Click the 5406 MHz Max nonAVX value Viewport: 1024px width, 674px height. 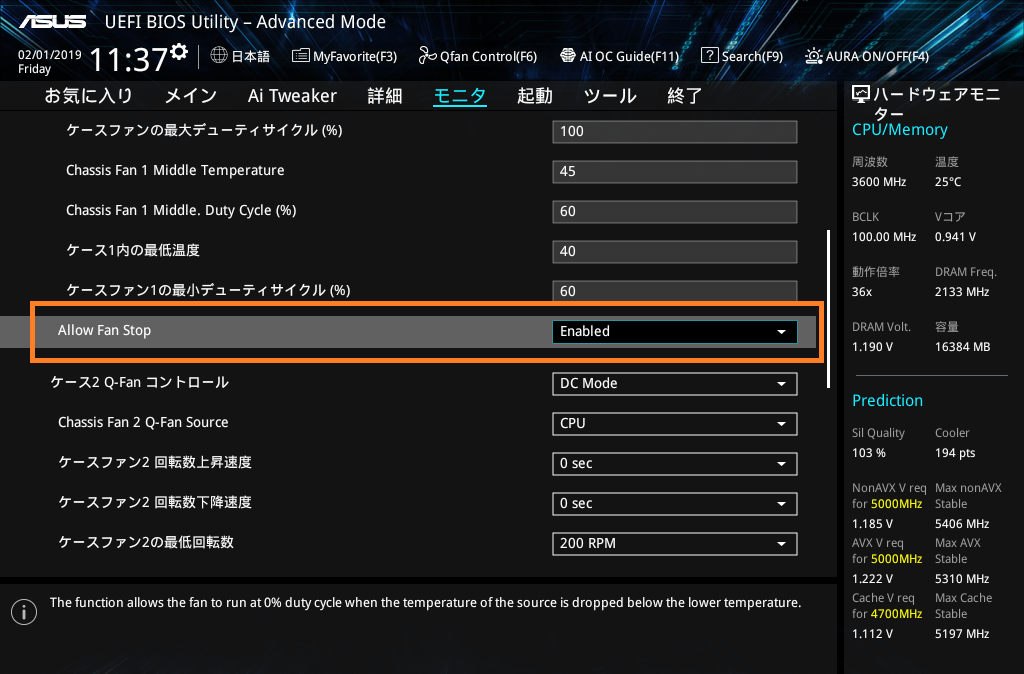click(x=962, y=524)
